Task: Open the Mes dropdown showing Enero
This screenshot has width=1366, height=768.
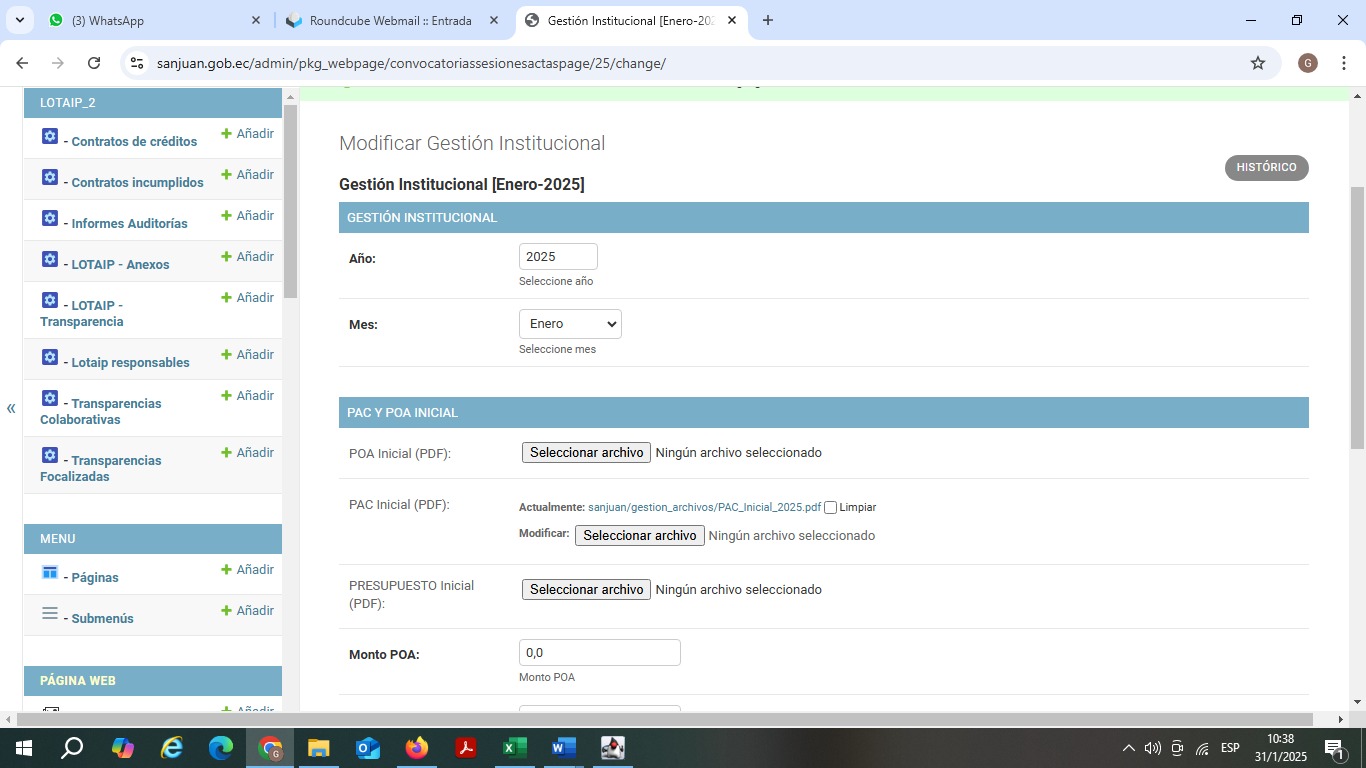Action: pos(570,324)
